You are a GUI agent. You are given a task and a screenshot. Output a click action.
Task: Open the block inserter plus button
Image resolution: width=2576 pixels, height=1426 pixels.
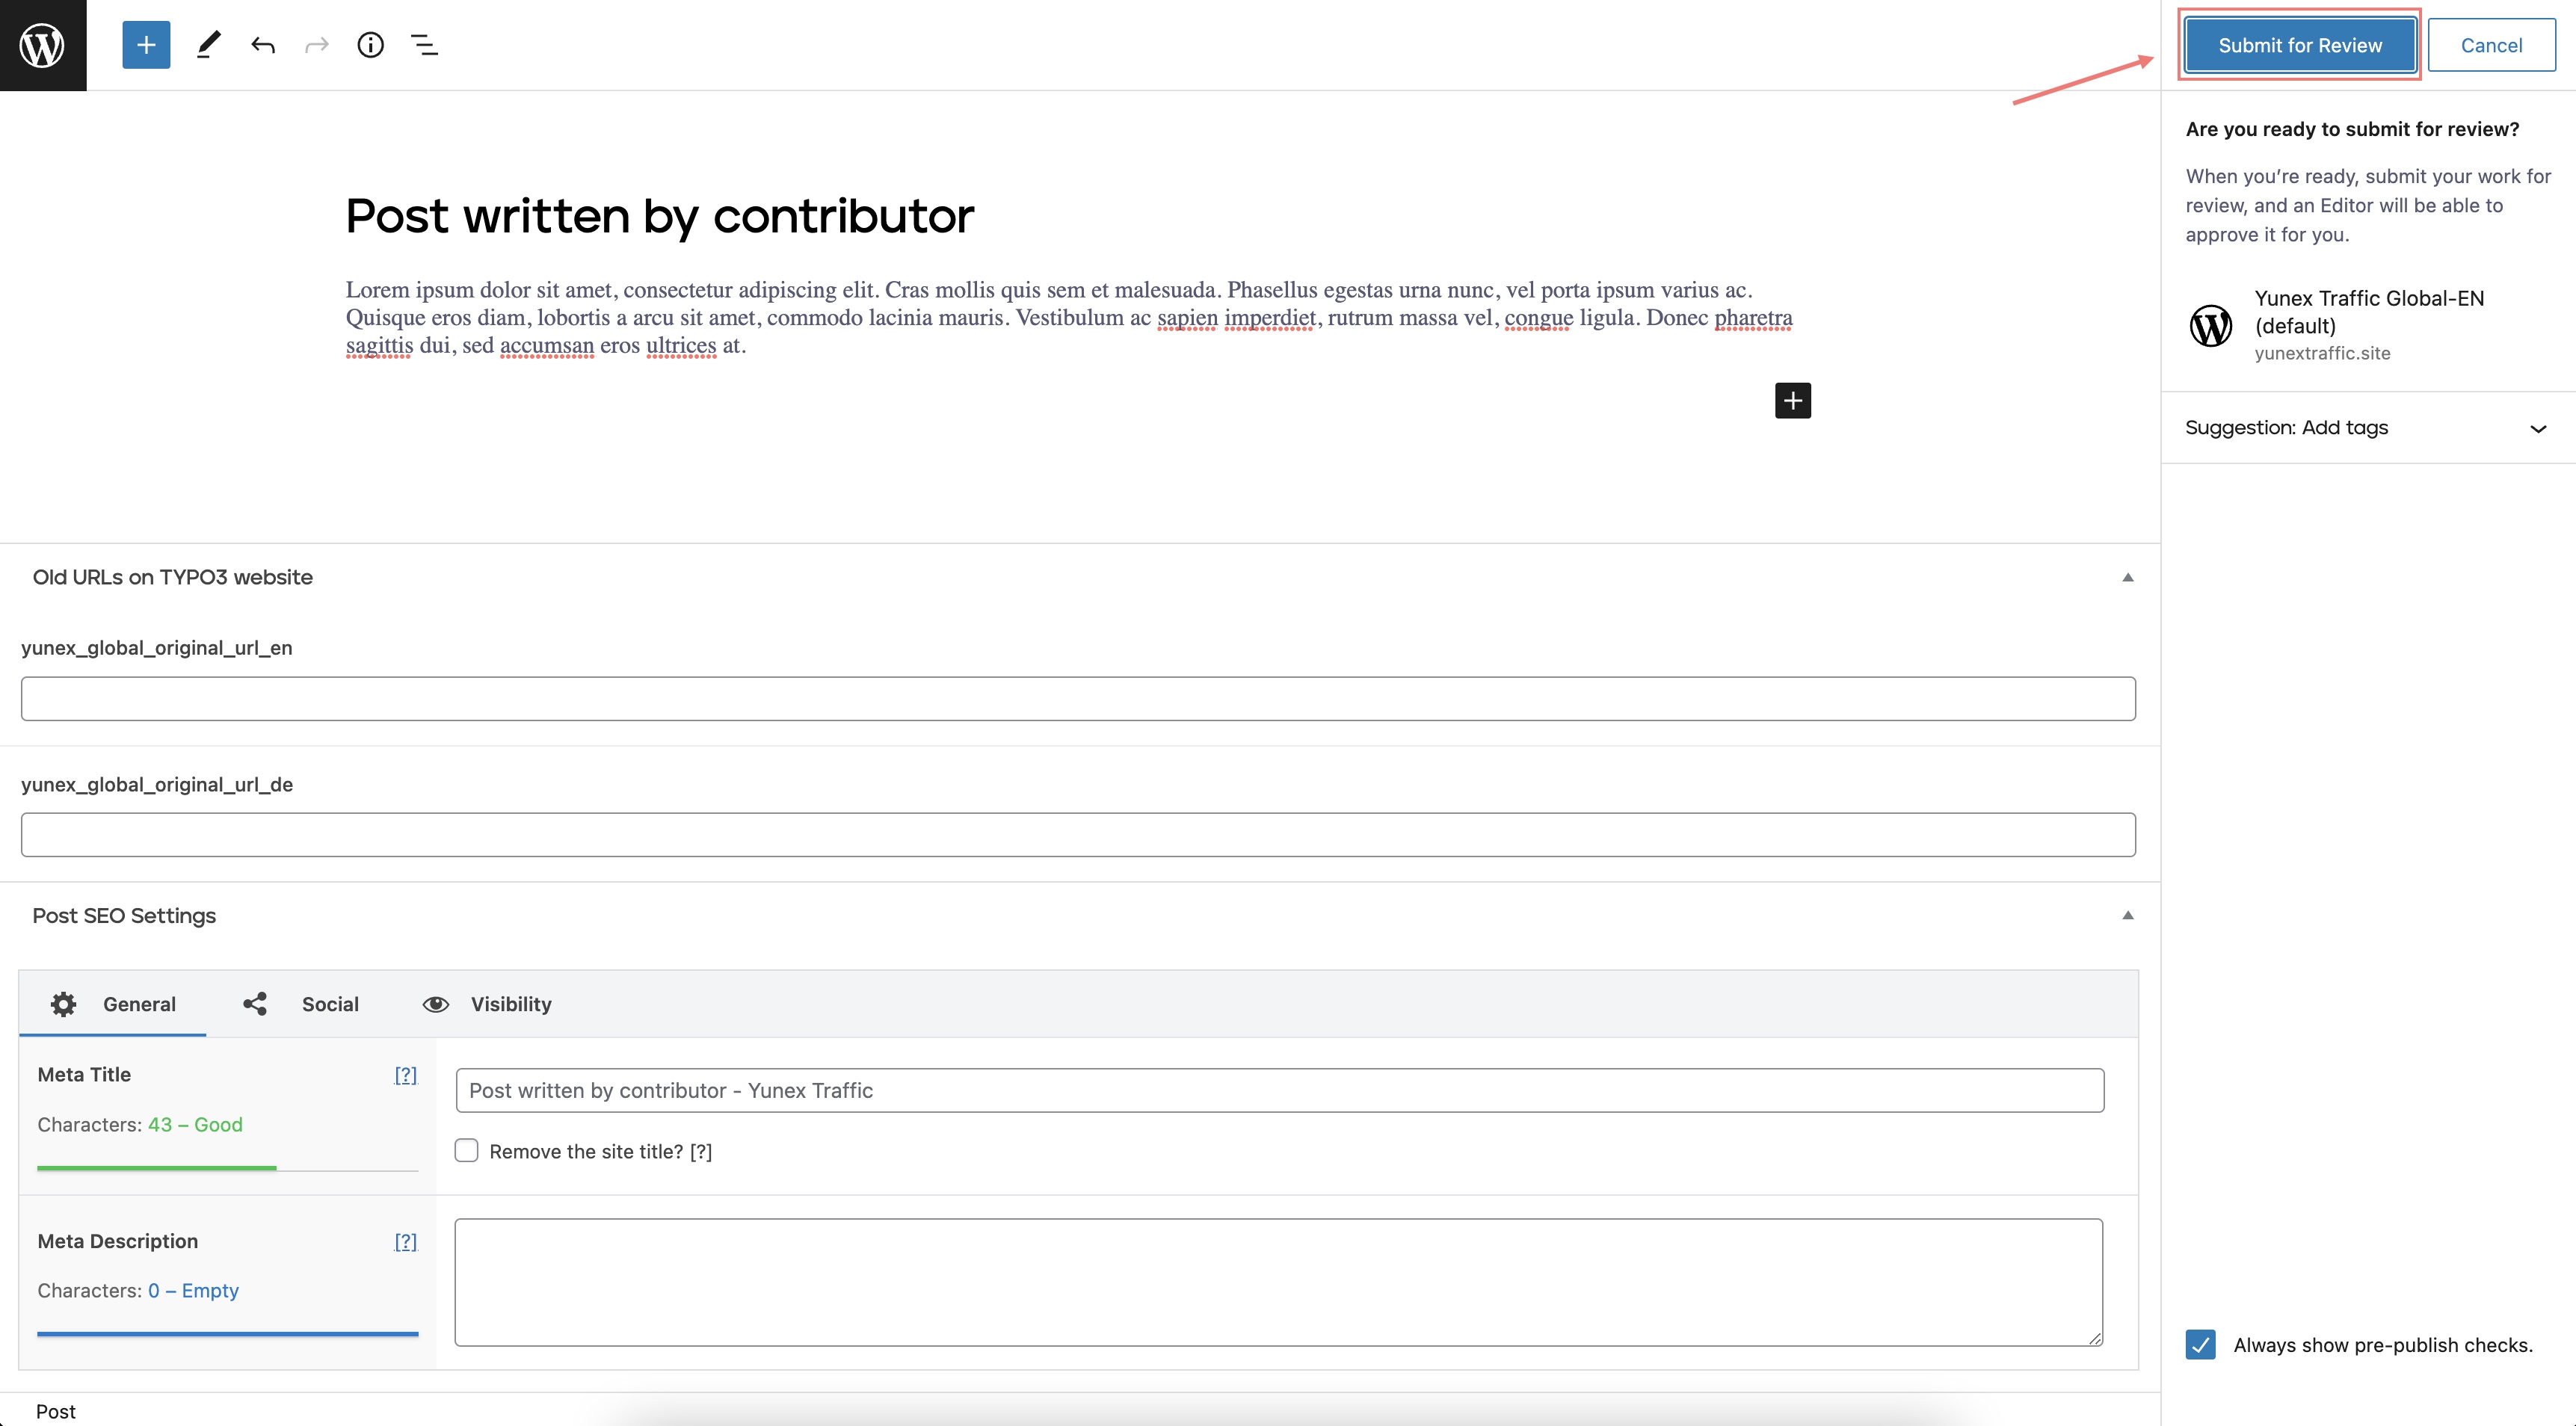pyautogui.click(x=146, y=45)
